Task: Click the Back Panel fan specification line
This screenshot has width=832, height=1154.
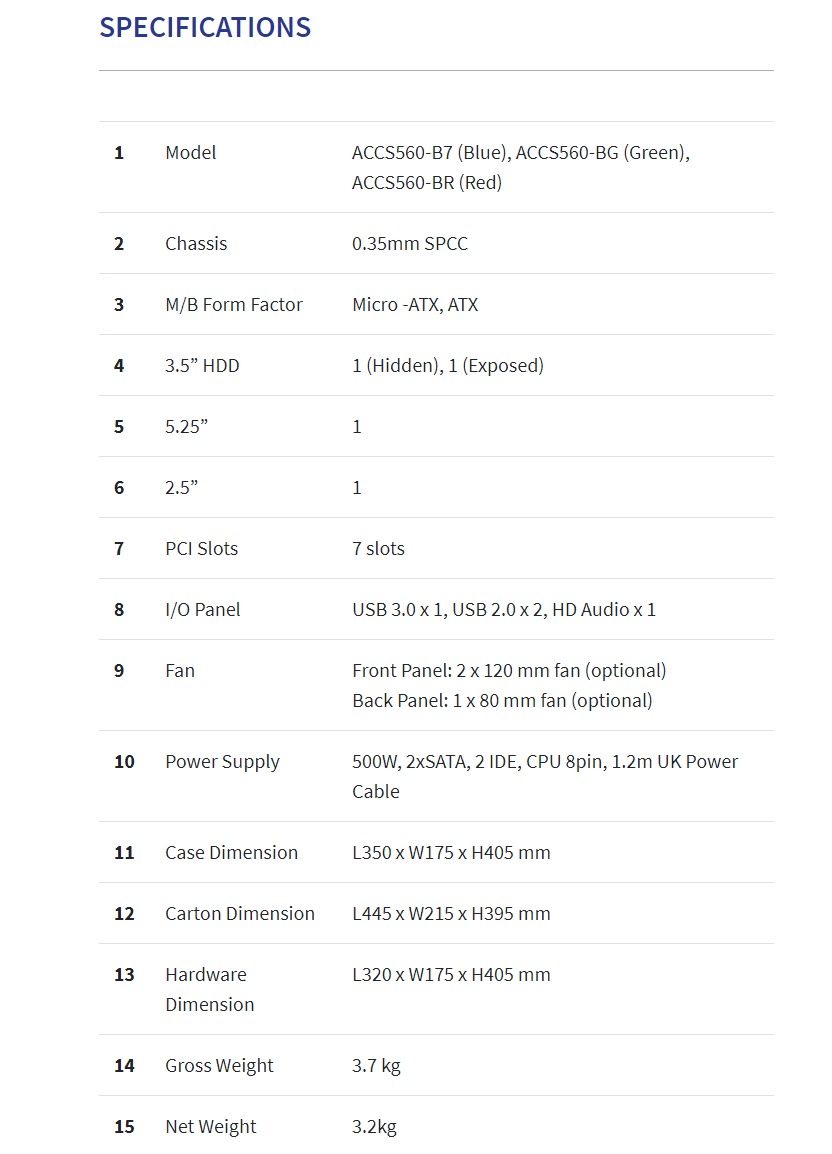Action: click(502, 701)
